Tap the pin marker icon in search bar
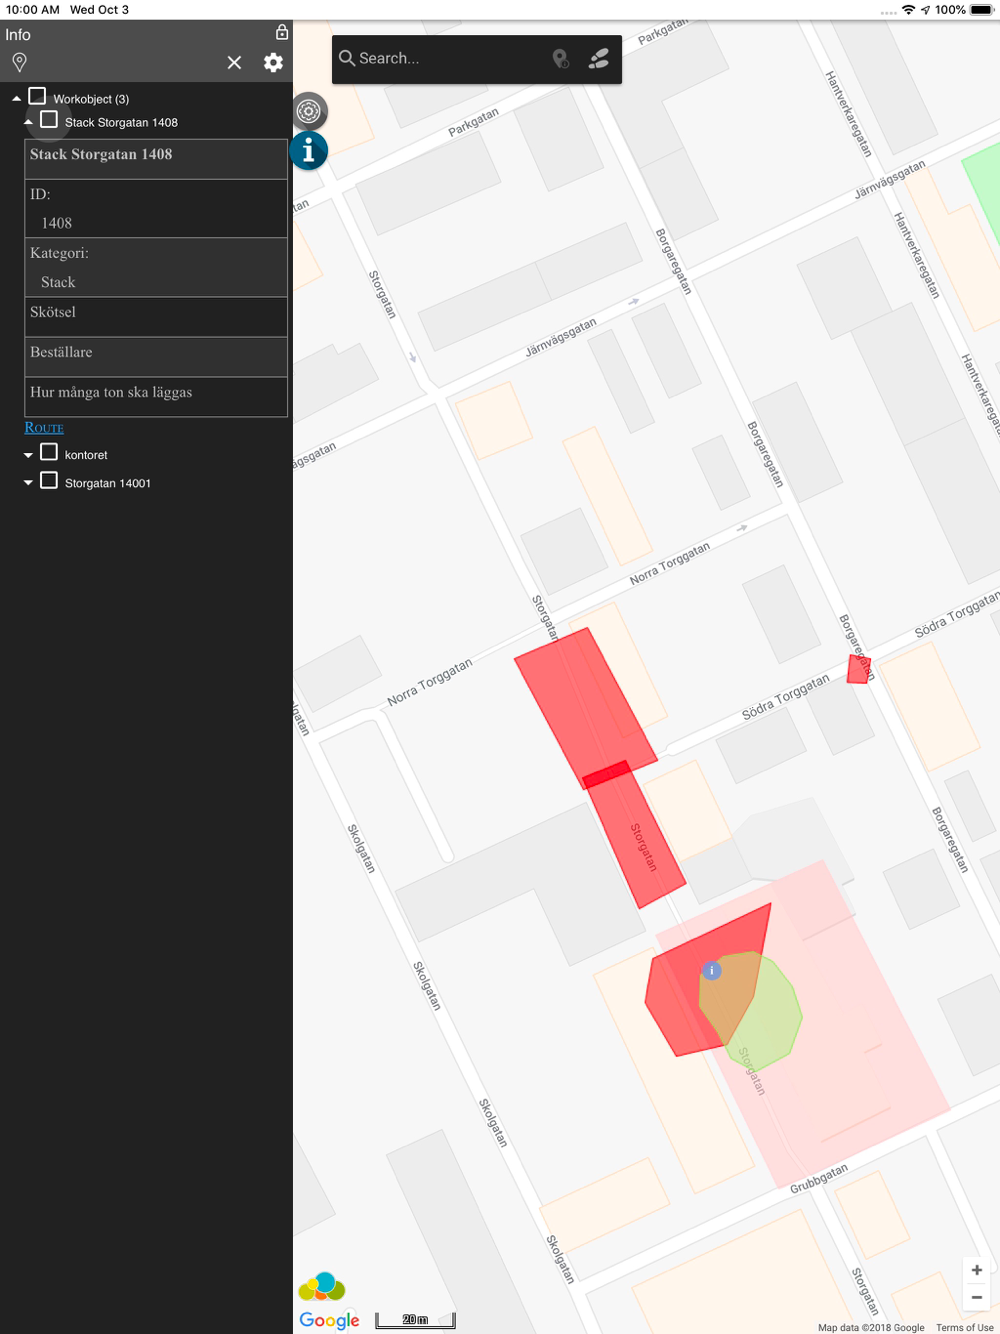 pyautogui.click(x=561, y=59)
